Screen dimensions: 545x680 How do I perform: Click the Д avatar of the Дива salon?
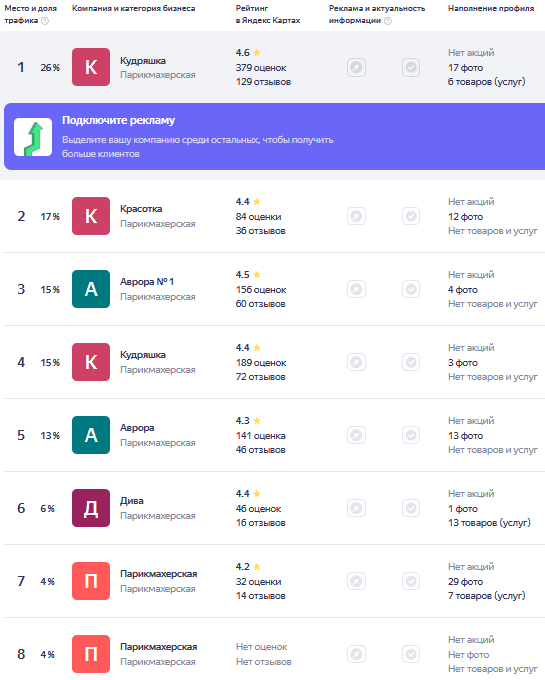pos(91,508)
